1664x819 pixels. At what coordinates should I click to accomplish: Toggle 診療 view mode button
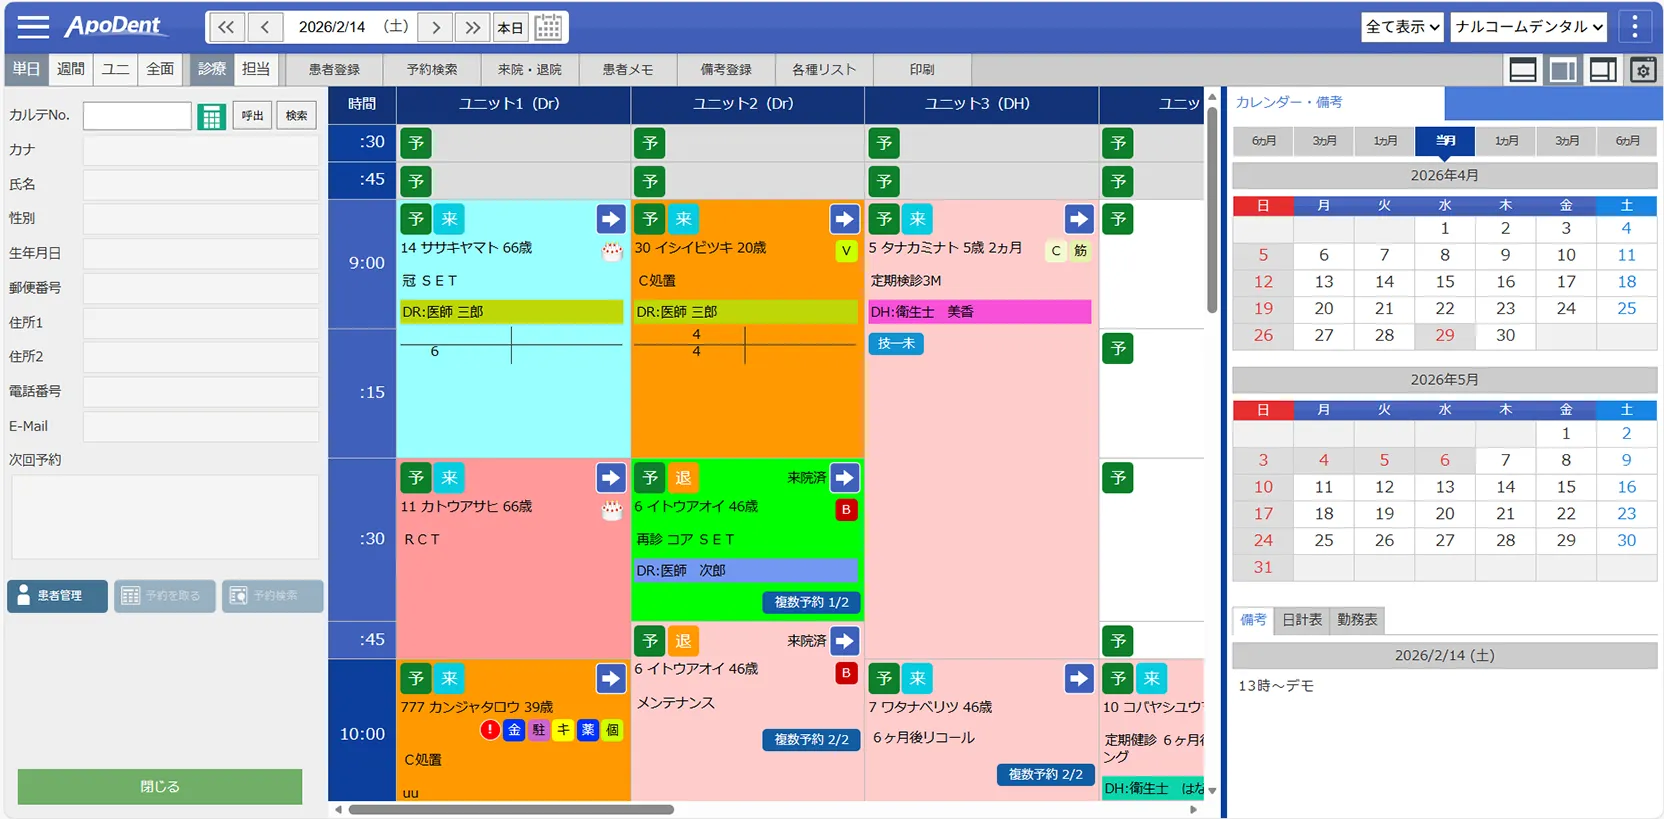[x=211, y=69]
